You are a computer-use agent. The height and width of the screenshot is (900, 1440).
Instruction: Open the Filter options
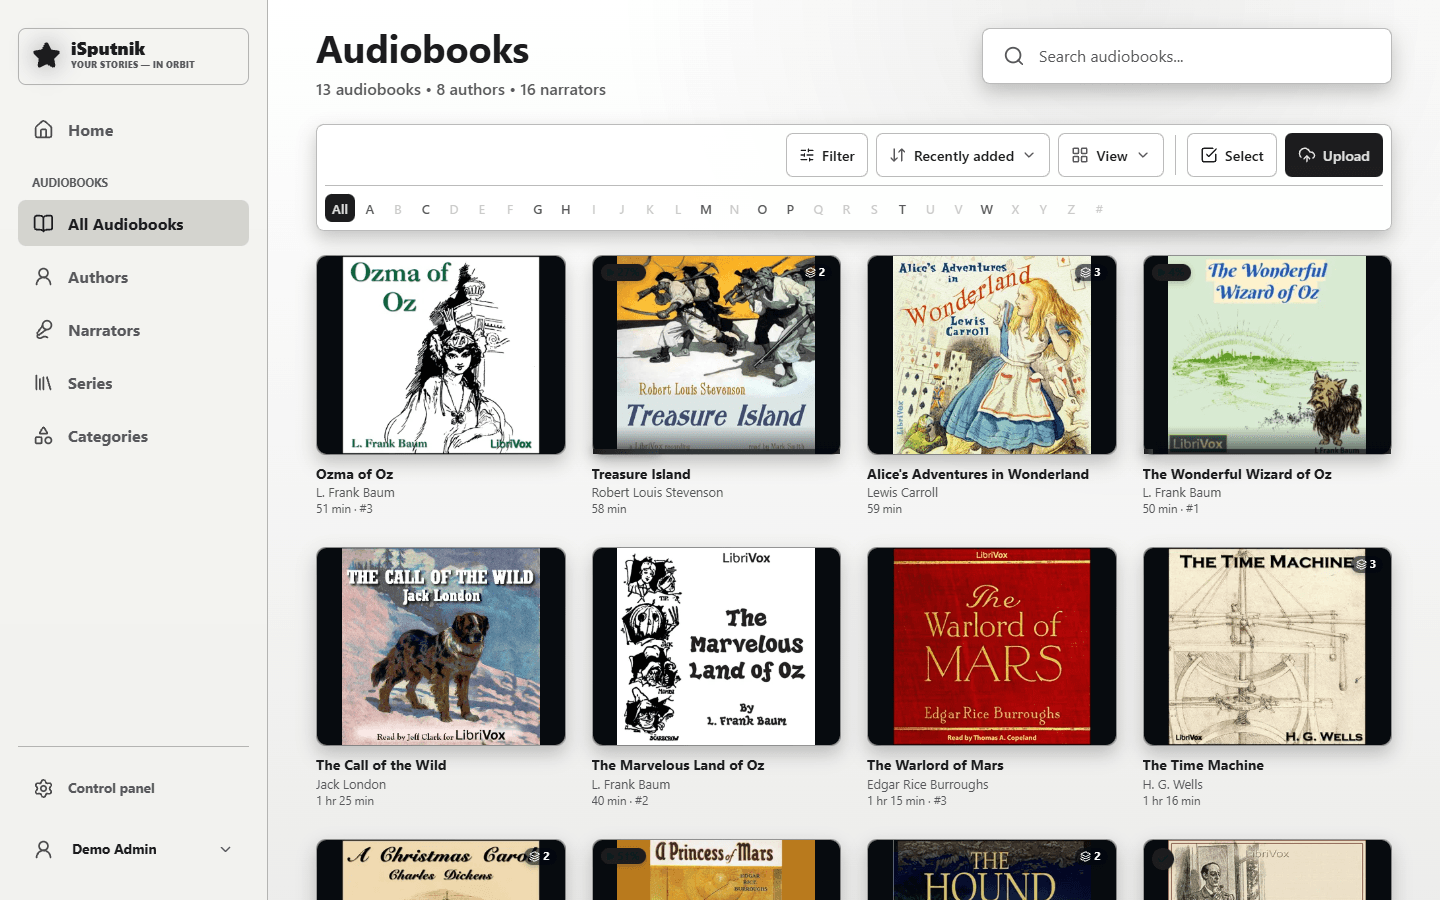(x=827, y=155)
